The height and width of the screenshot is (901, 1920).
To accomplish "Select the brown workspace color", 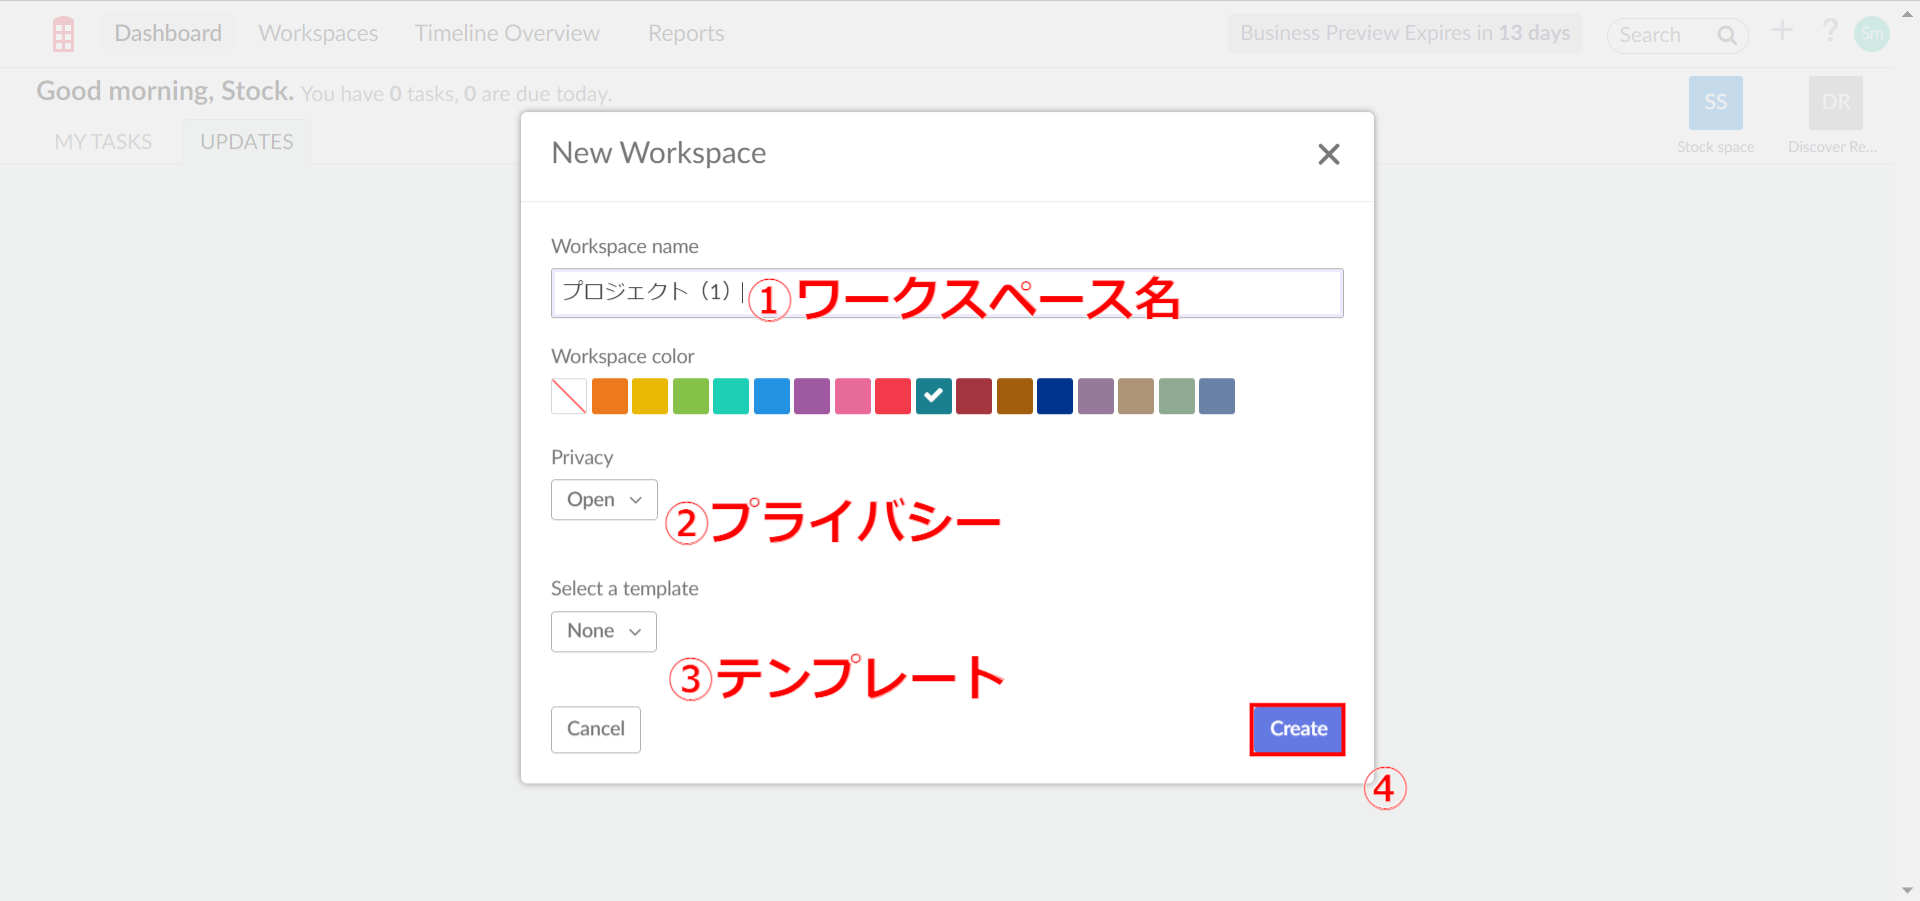I will coord(1015,396).
